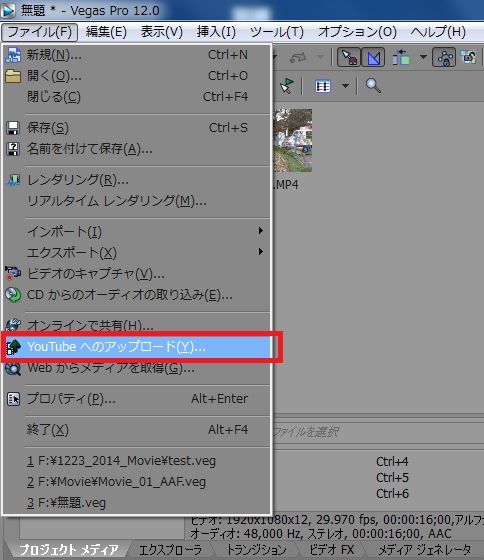
Task: Click the CD icon beside オーディオの取り込み
Action: click(x=13, y=295)
